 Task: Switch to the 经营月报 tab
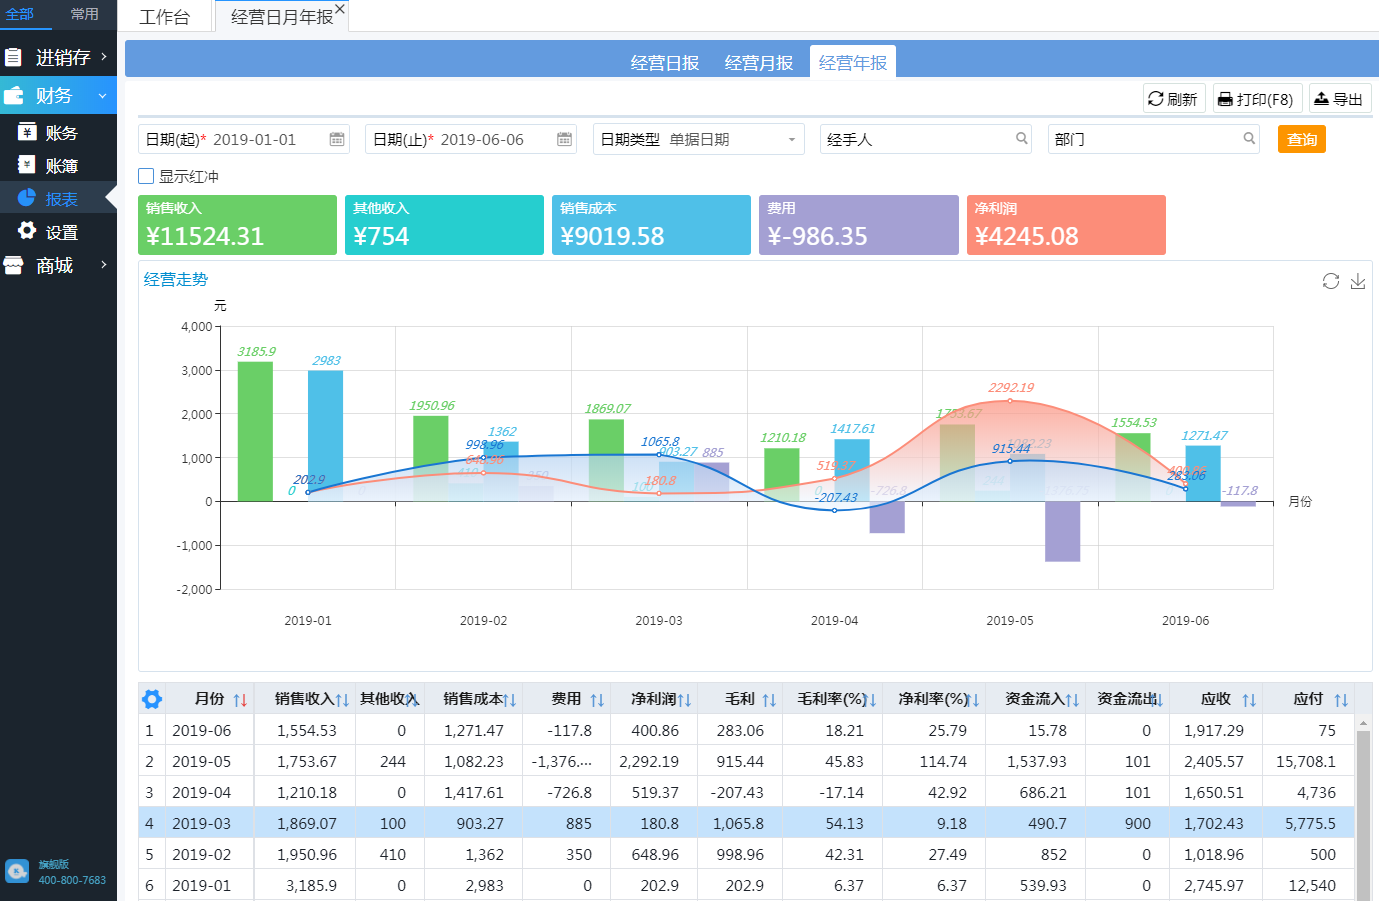[759, 63]
